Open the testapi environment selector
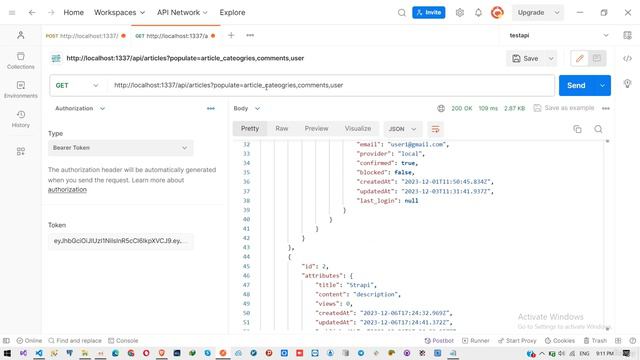 pyautogui.click(x=559, y=36)
